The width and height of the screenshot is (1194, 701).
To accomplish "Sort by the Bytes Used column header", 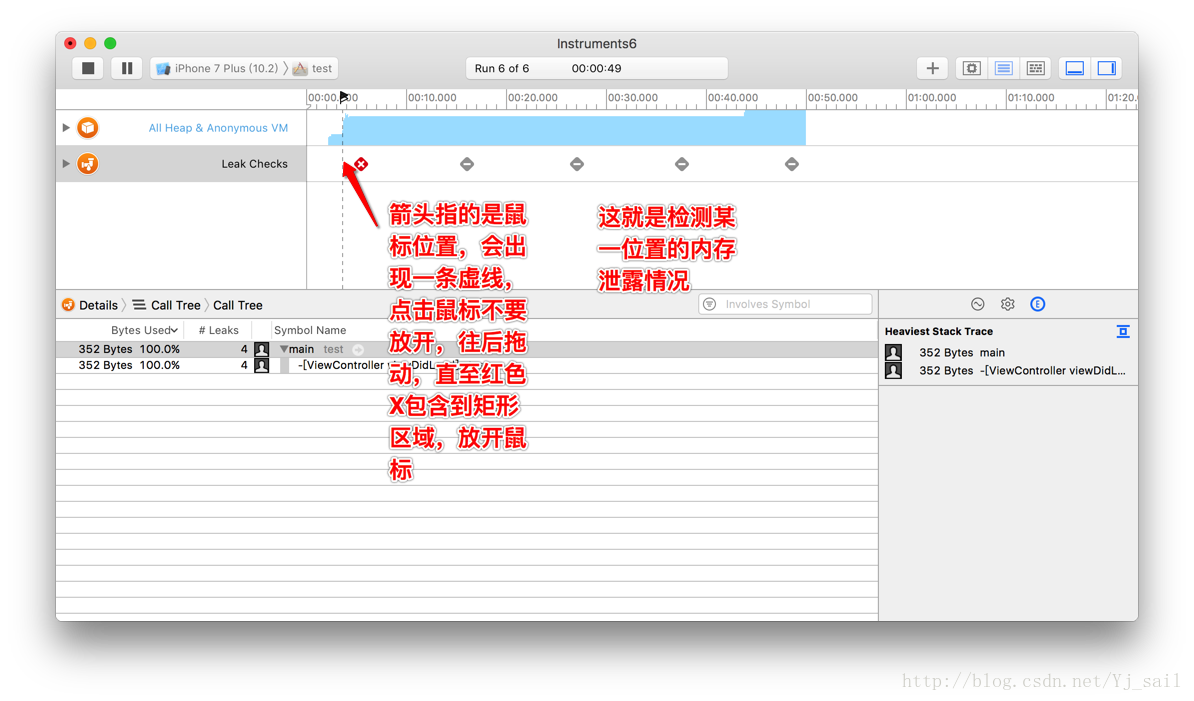I will pos(144,330).
